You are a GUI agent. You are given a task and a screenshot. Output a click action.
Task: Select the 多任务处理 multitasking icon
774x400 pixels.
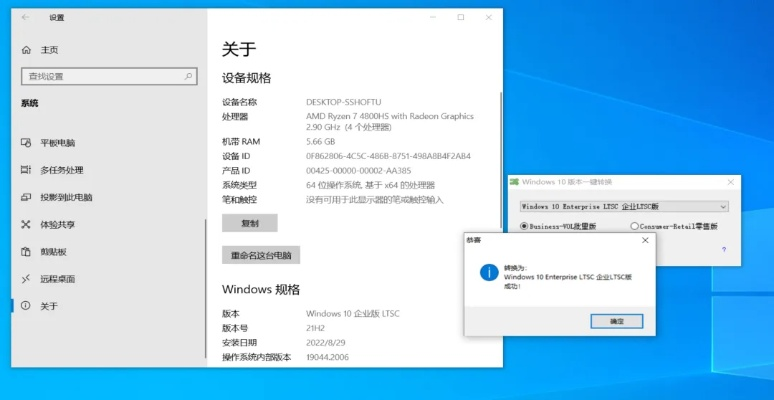[x=26, y=170]
